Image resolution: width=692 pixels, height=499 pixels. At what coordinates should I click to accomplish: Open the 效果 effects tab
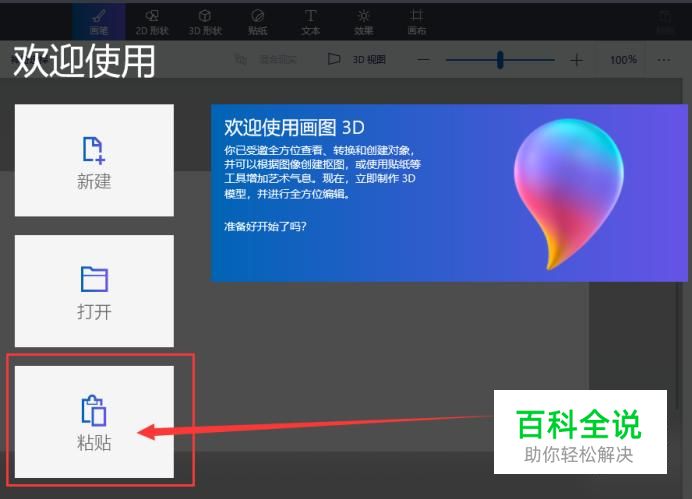coord(364,22)
